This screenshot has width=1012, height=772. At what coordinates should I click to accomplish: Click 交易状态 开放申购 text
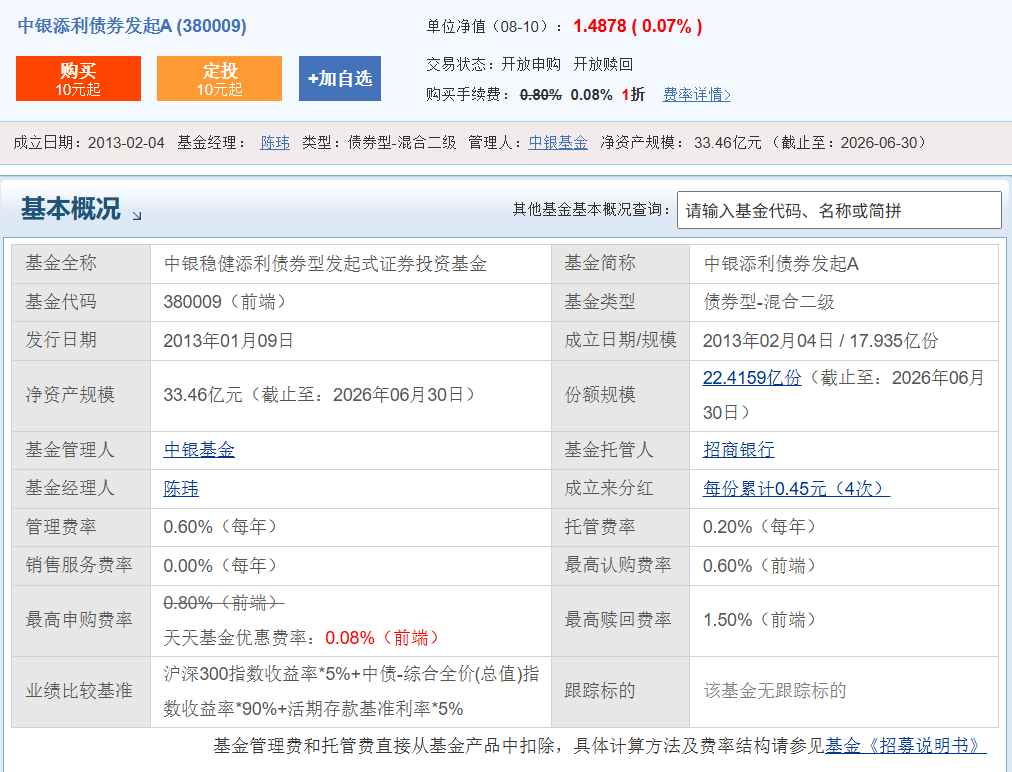pos(494,64)
